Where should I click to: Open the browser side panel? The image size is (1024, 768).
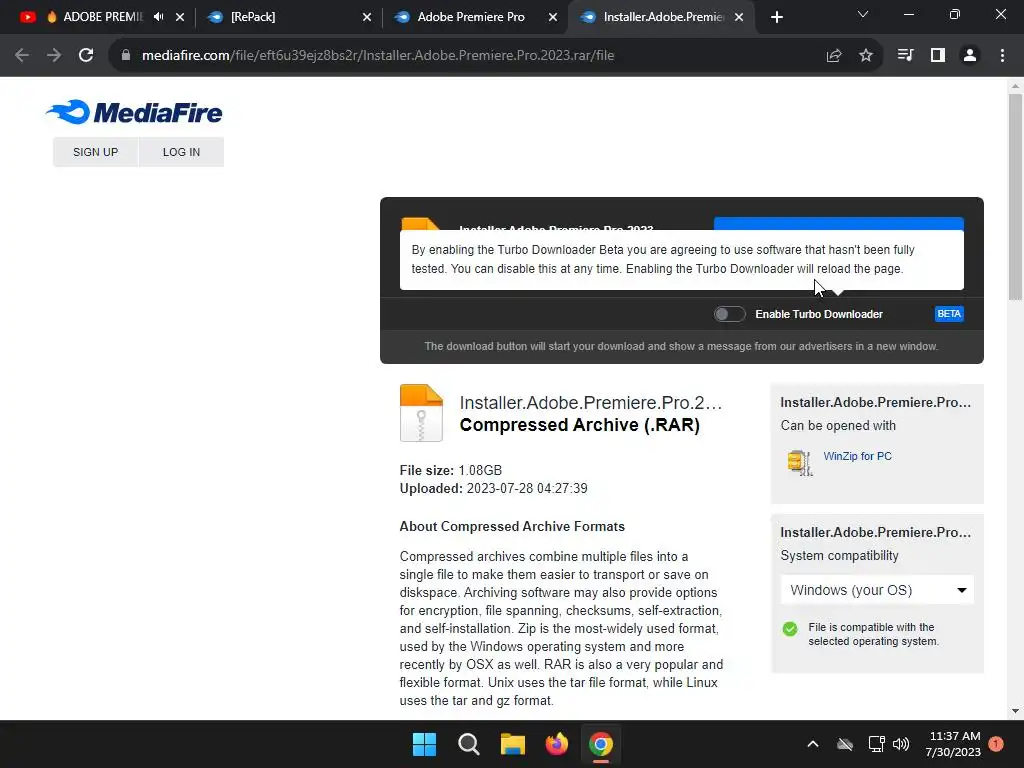[x=938, y=56]
